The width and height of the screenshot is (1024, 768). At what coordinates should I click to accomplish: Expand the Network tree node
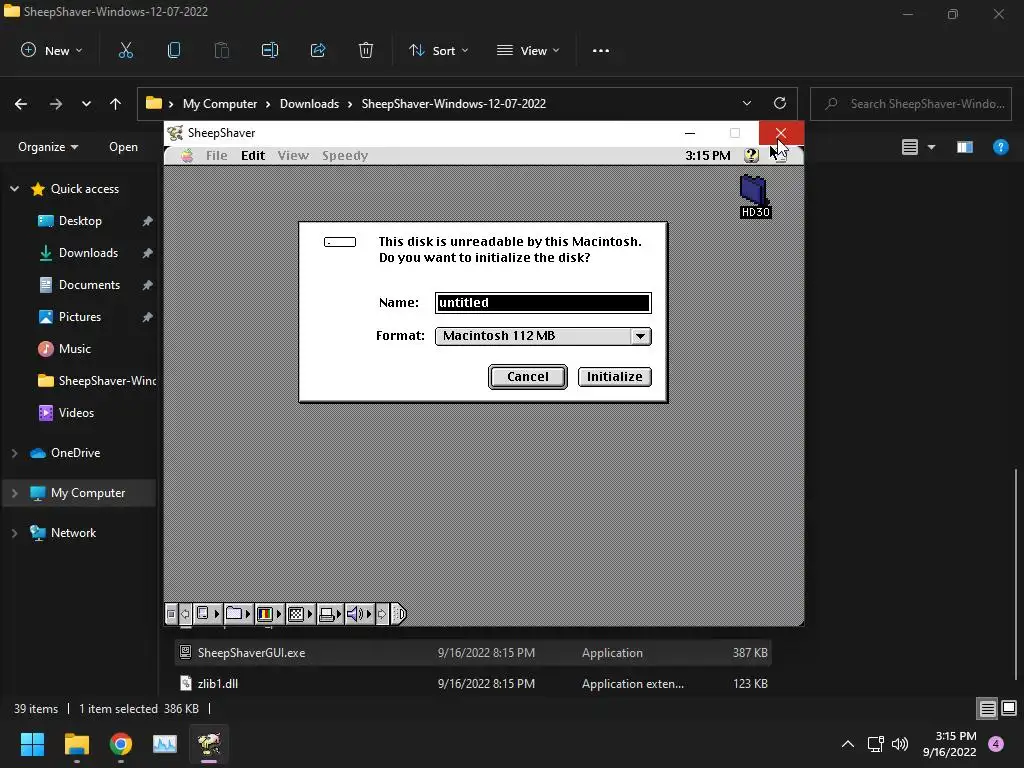pos(14,533)
